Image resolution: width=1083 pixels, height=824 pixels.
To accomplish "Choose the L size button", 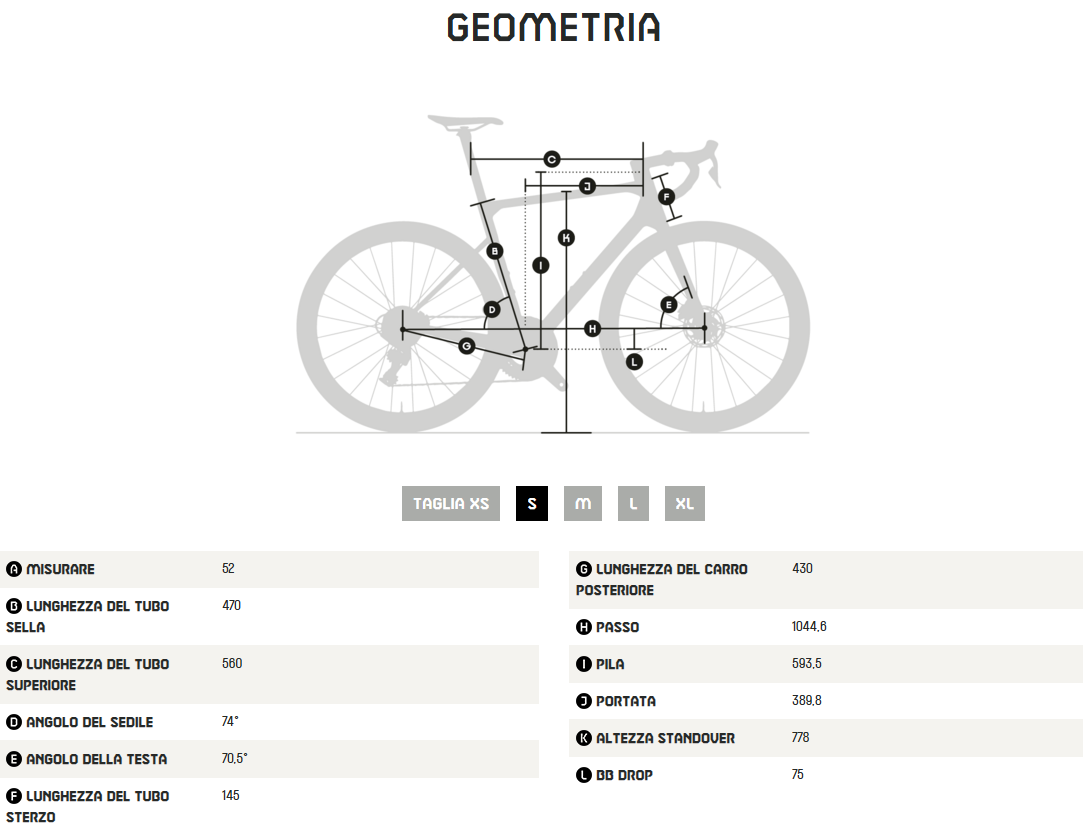I will click(x=633, y=503).
